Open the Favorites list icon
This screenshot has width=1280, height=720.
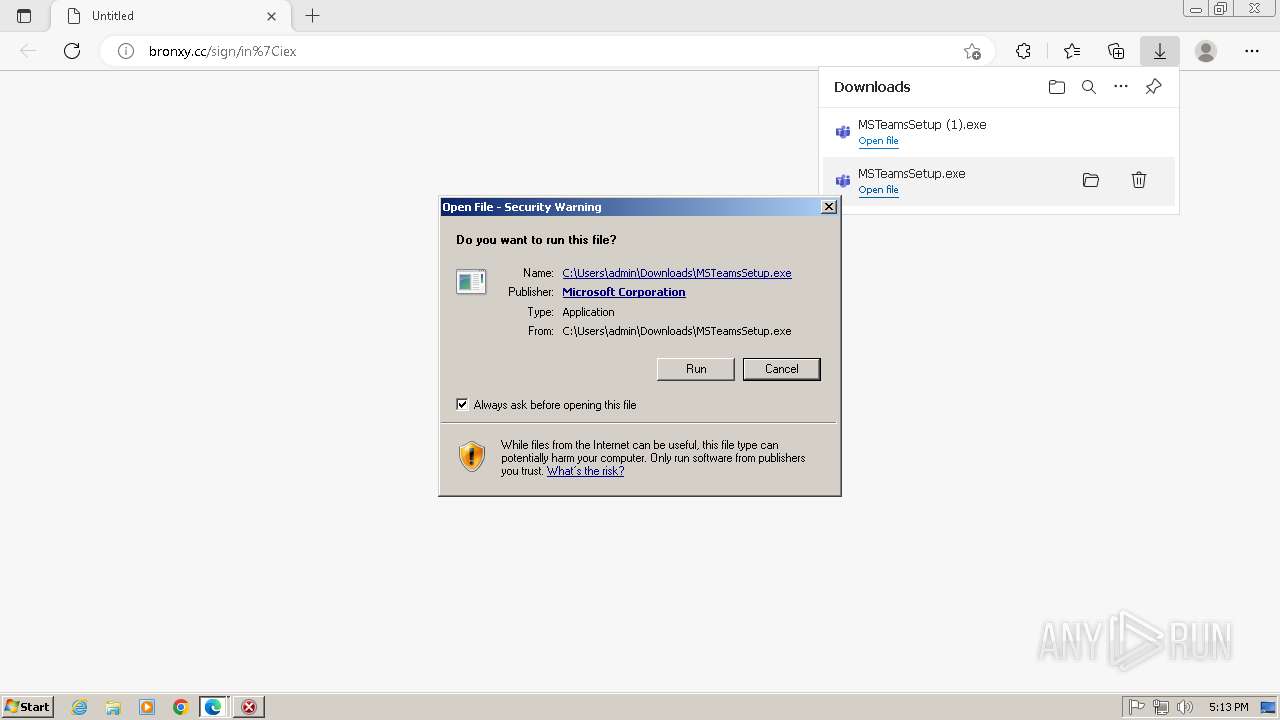click(x=1072, y=51)
